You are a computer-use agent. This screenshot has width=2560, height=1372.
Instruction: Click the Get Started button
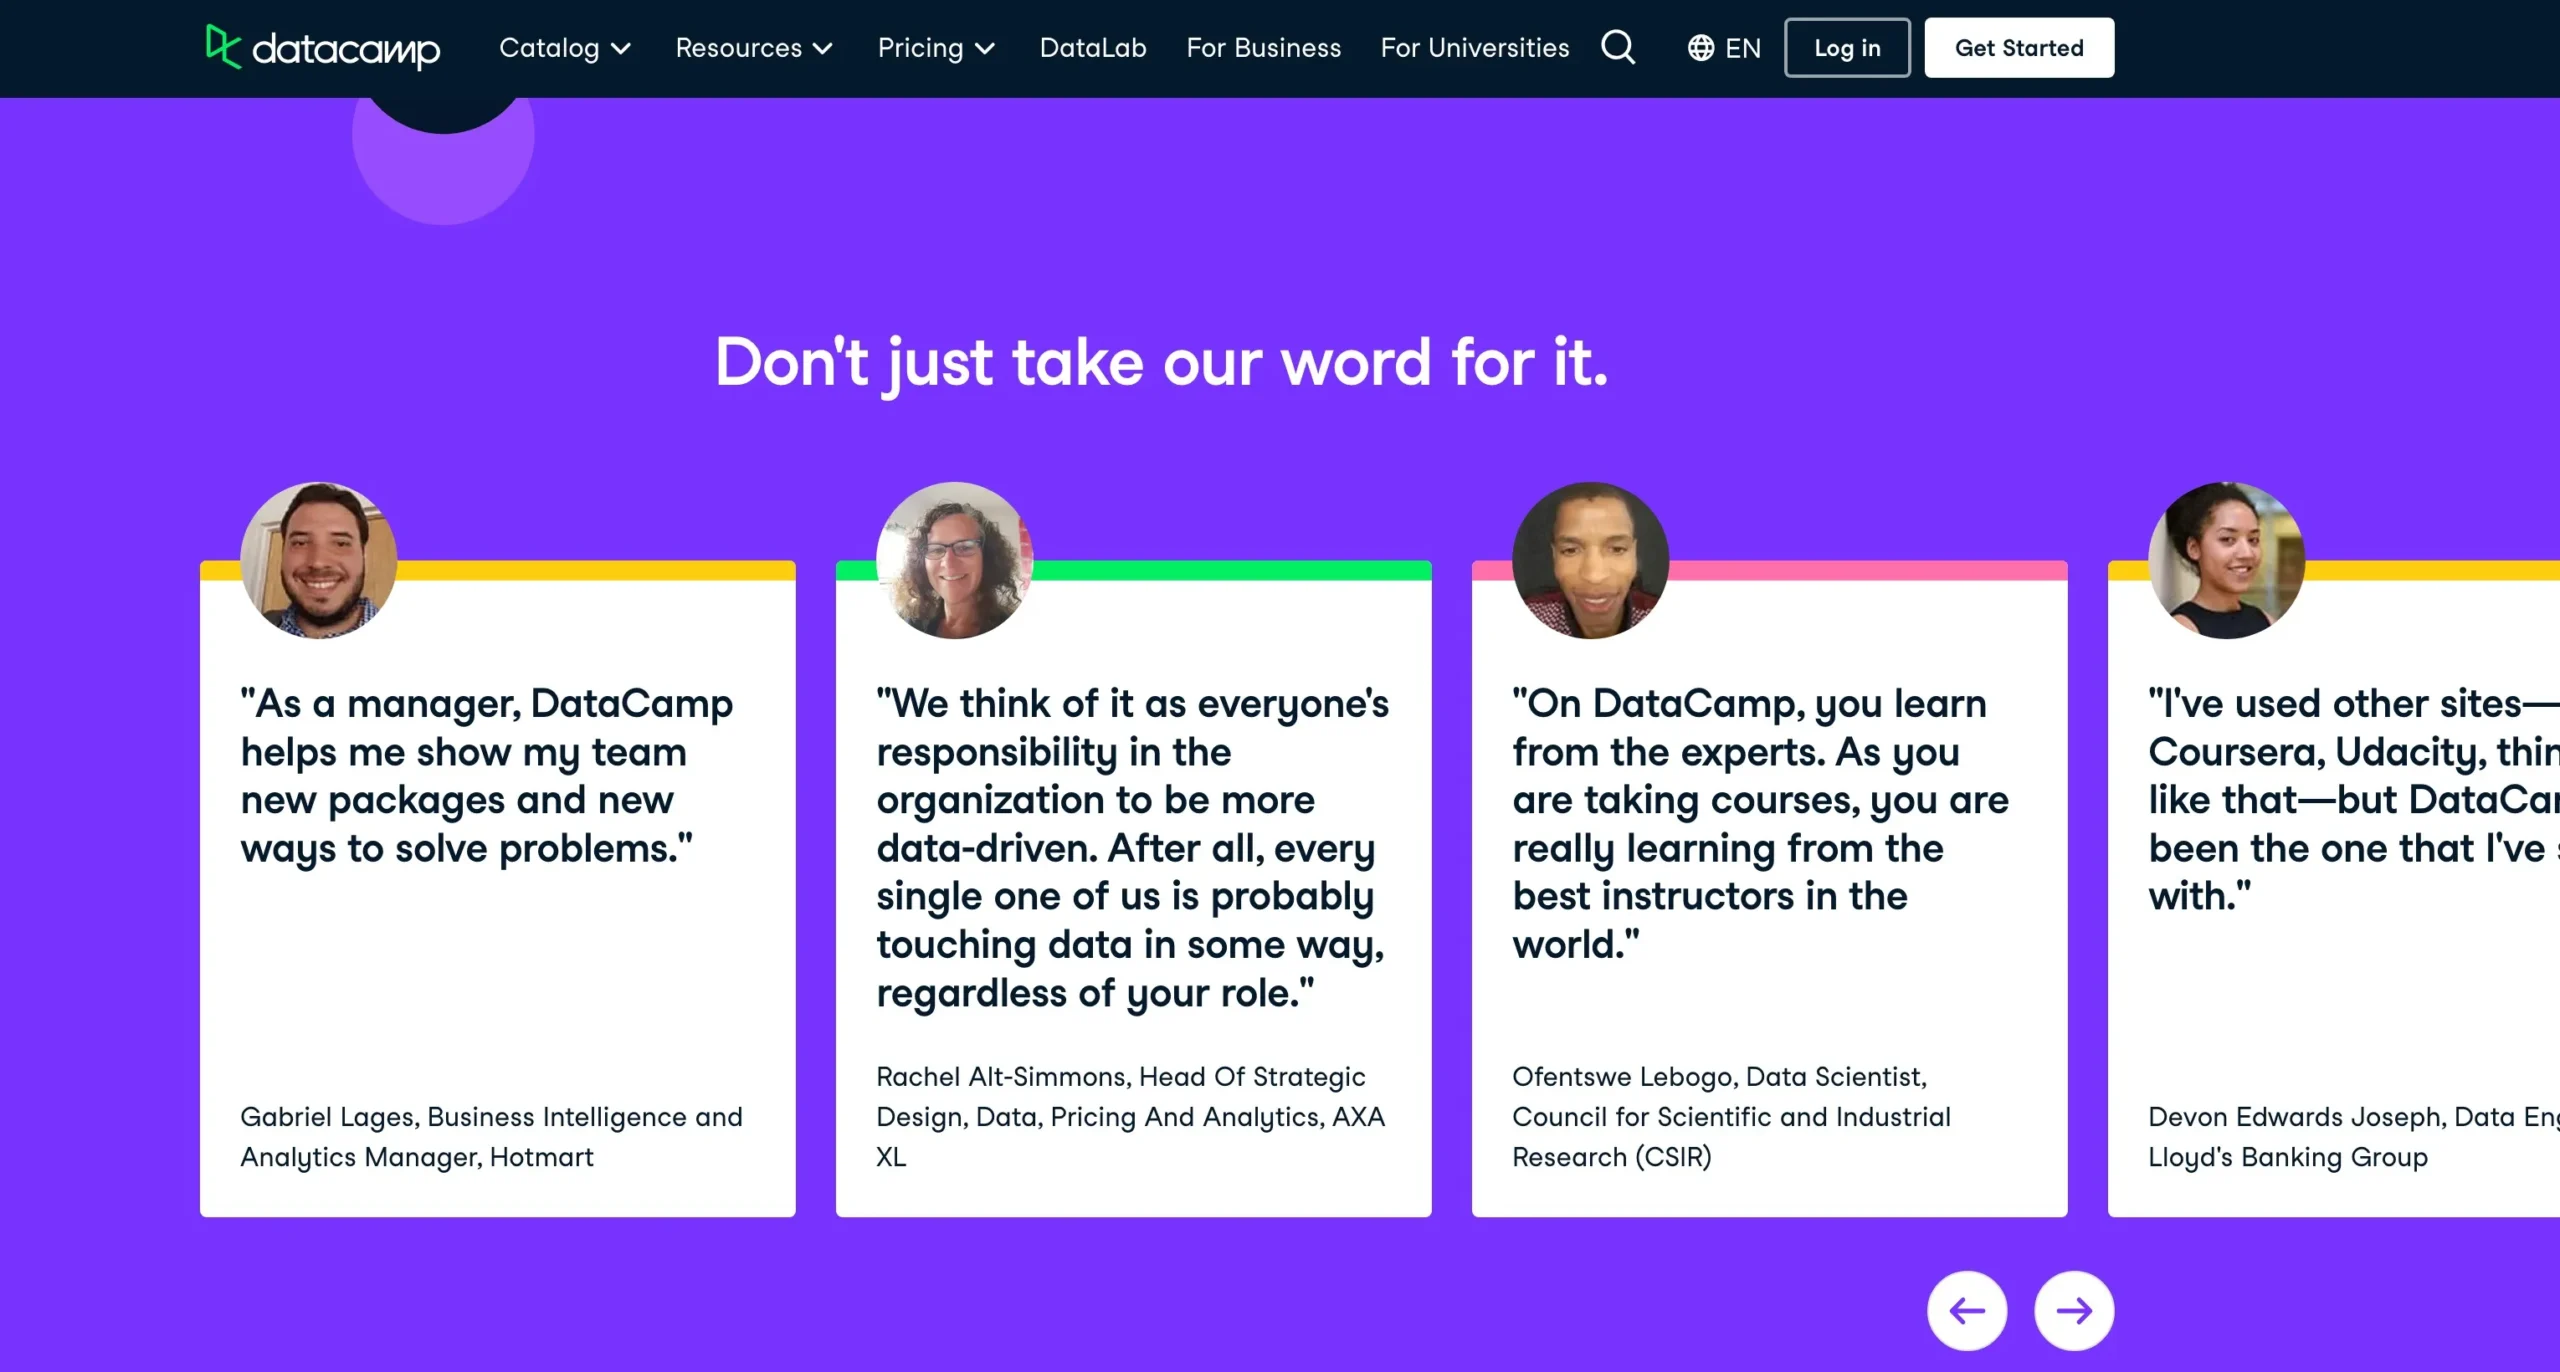click(2018, 48)
